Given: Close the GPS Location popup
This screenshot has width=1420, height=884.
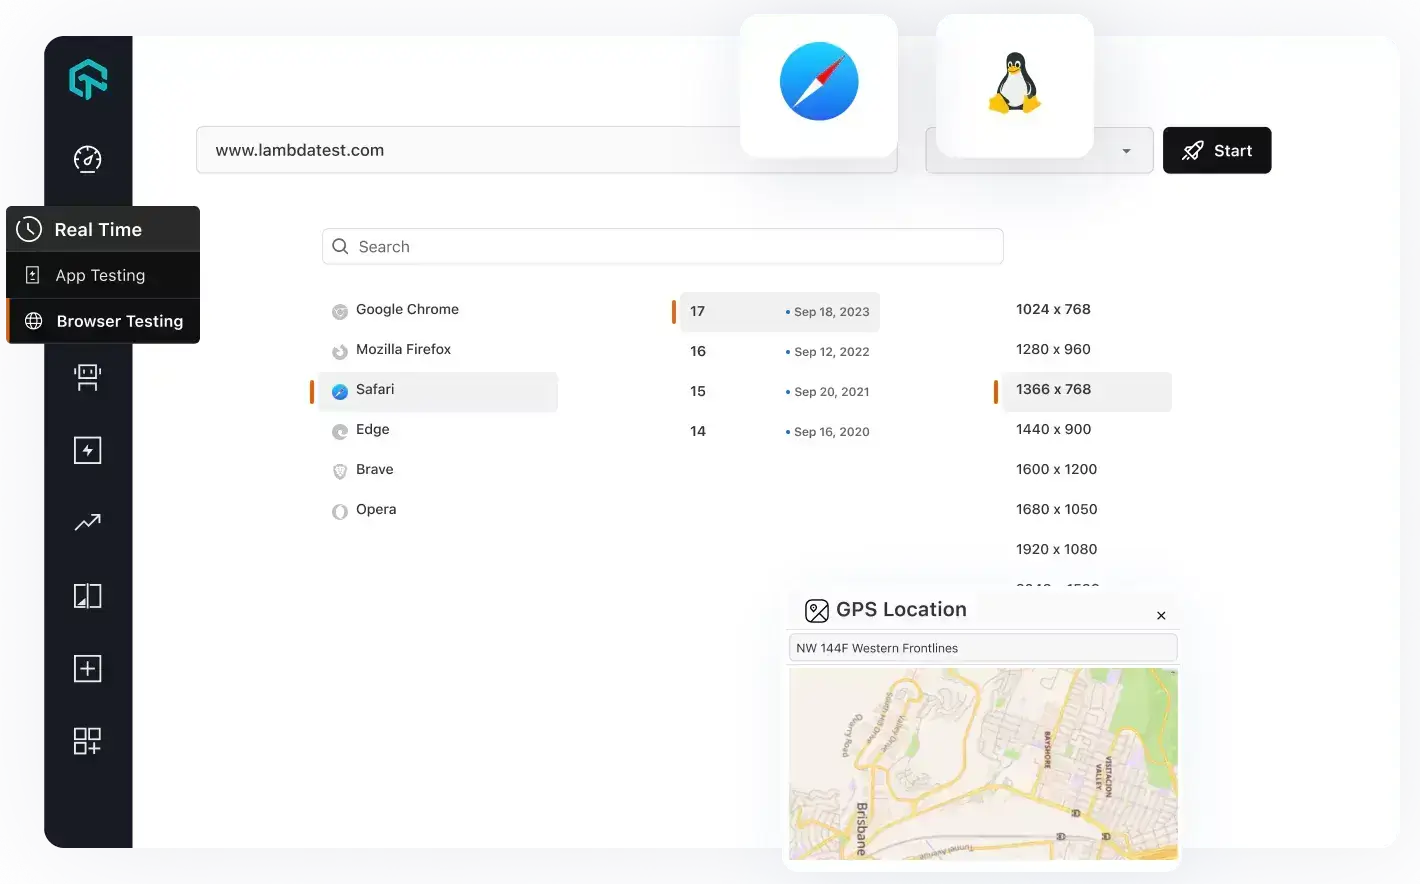Looking at the screenshot, I should [x=1161, y=615].
